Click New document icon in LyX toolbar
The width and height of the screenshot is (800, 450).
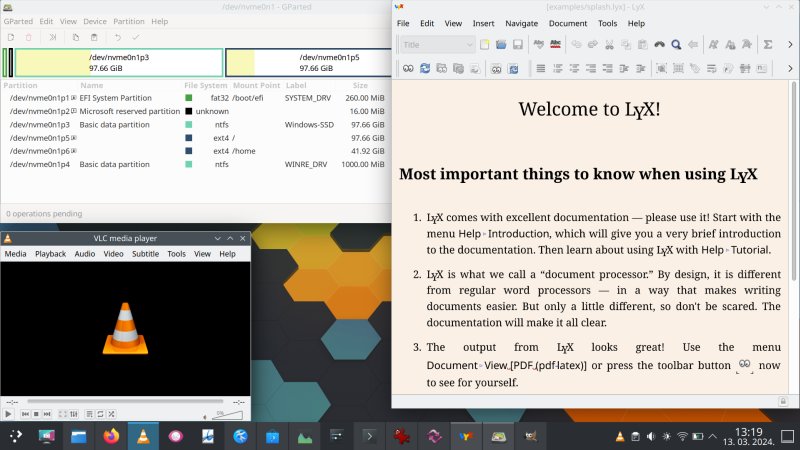[x=484, y=45]
